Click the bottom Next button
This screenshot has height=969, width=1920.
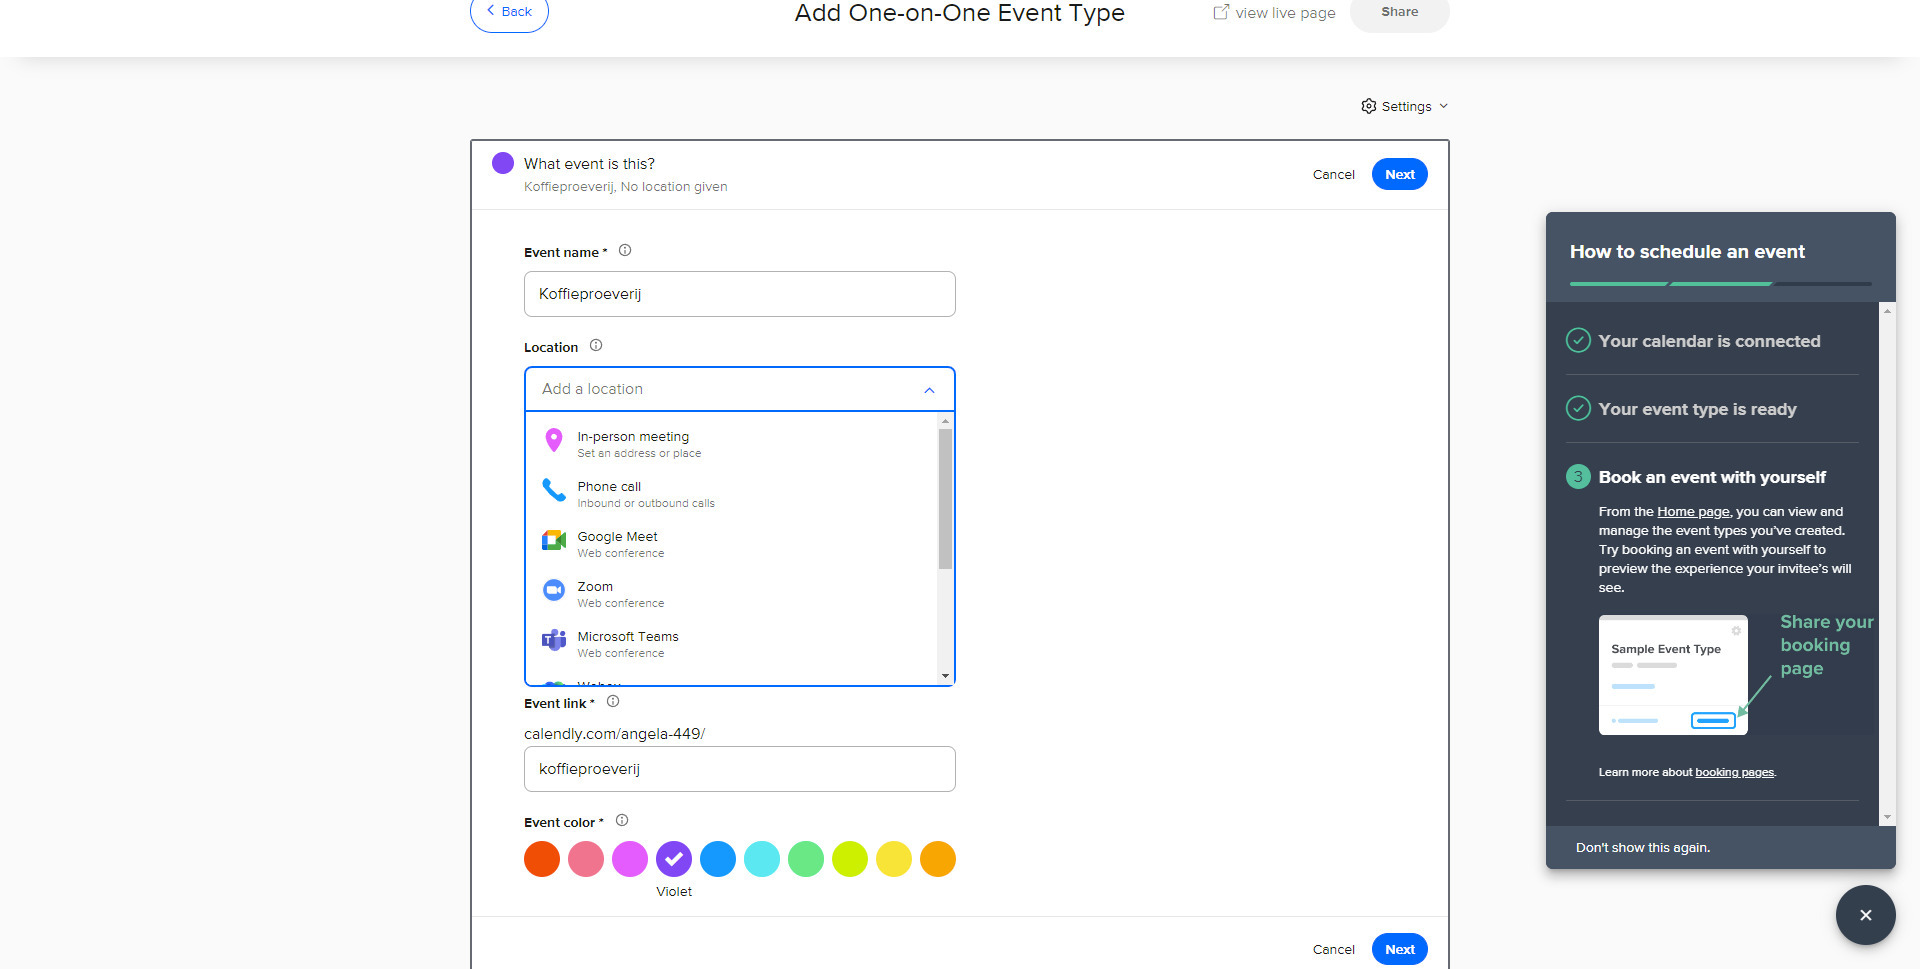(1400, 949)
